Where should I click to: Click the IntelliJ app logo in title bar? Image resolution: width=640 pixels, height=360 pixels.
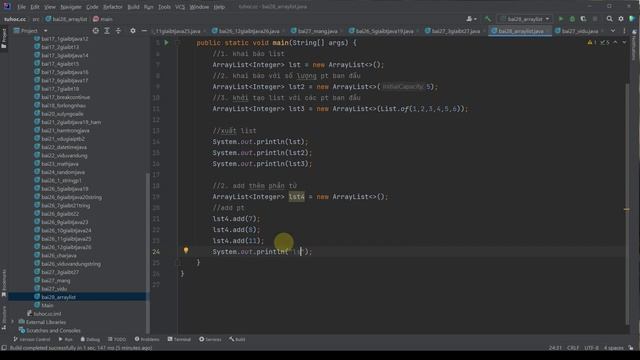[7, 6]
